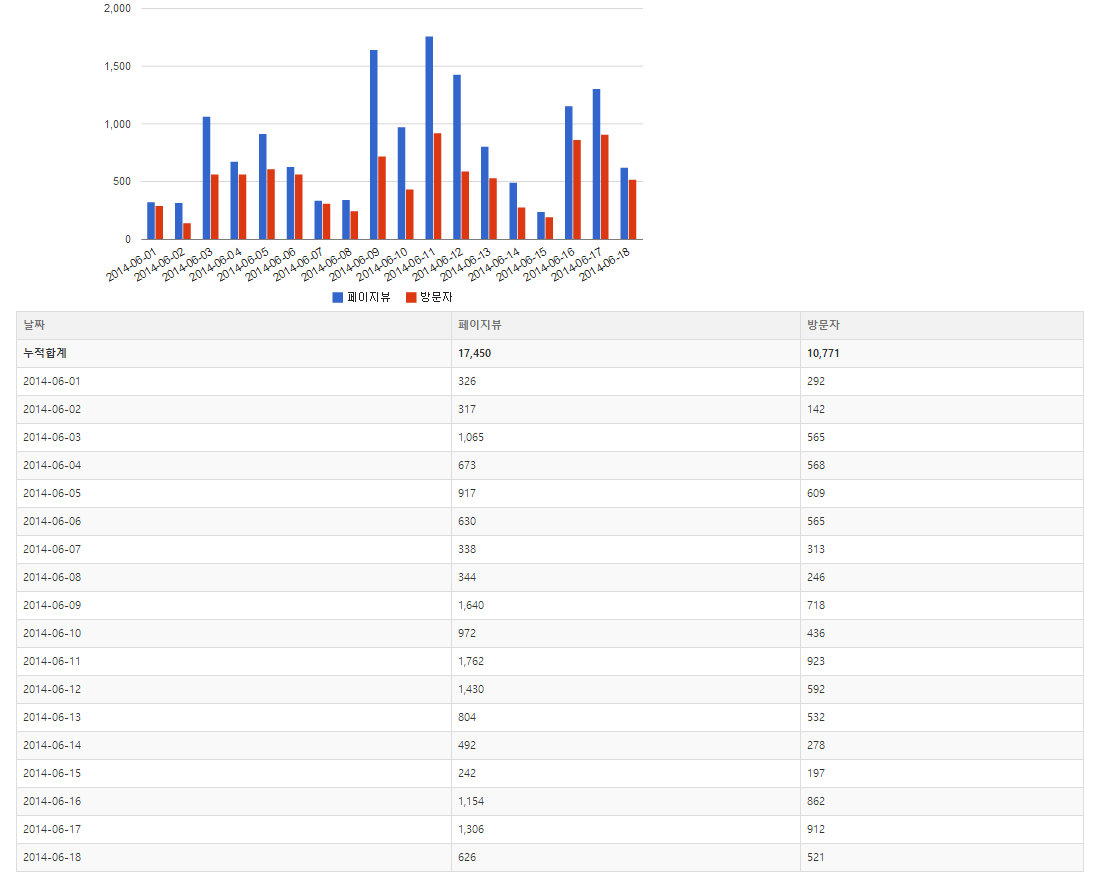Screen dimensions: 1100x886
Task: Click the blue 페이지뷰 legend swatch
Action: (337, 298)
